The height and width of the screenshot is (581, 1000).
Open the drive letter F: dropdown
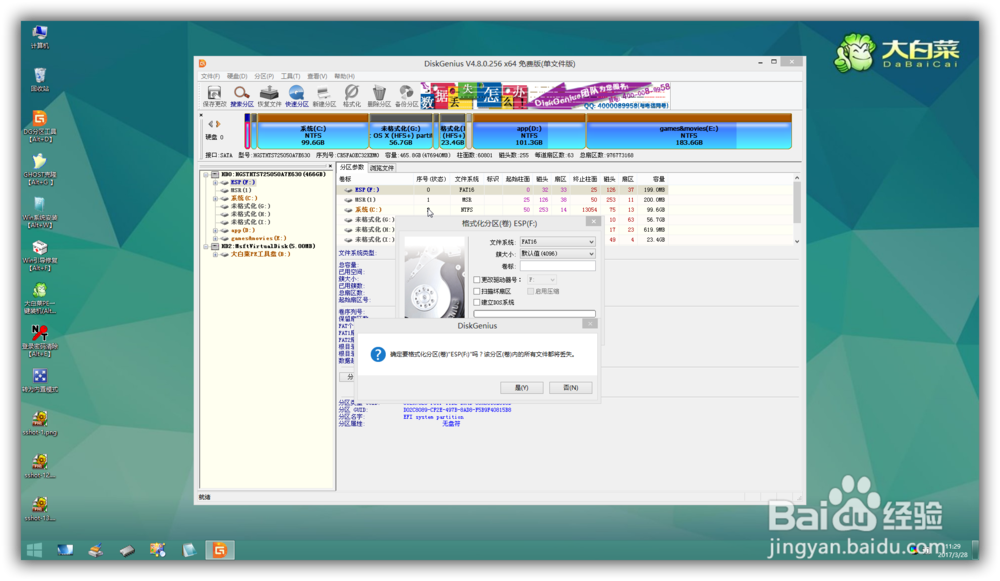[x=542, y=279]
